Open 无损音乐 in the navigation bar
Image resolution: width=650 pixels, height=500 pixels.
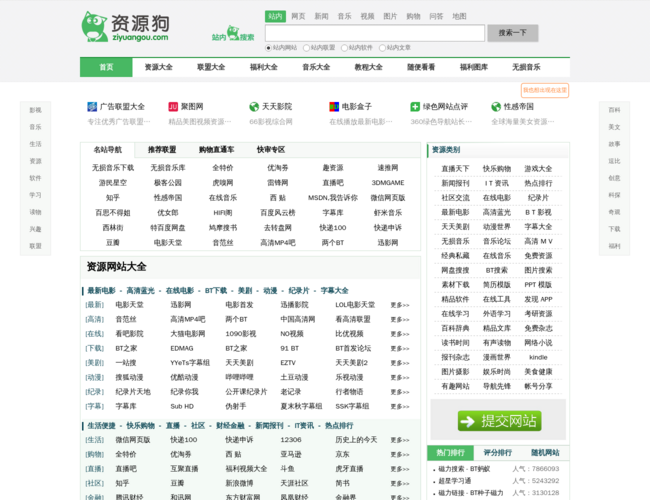(x=526, y=67)
